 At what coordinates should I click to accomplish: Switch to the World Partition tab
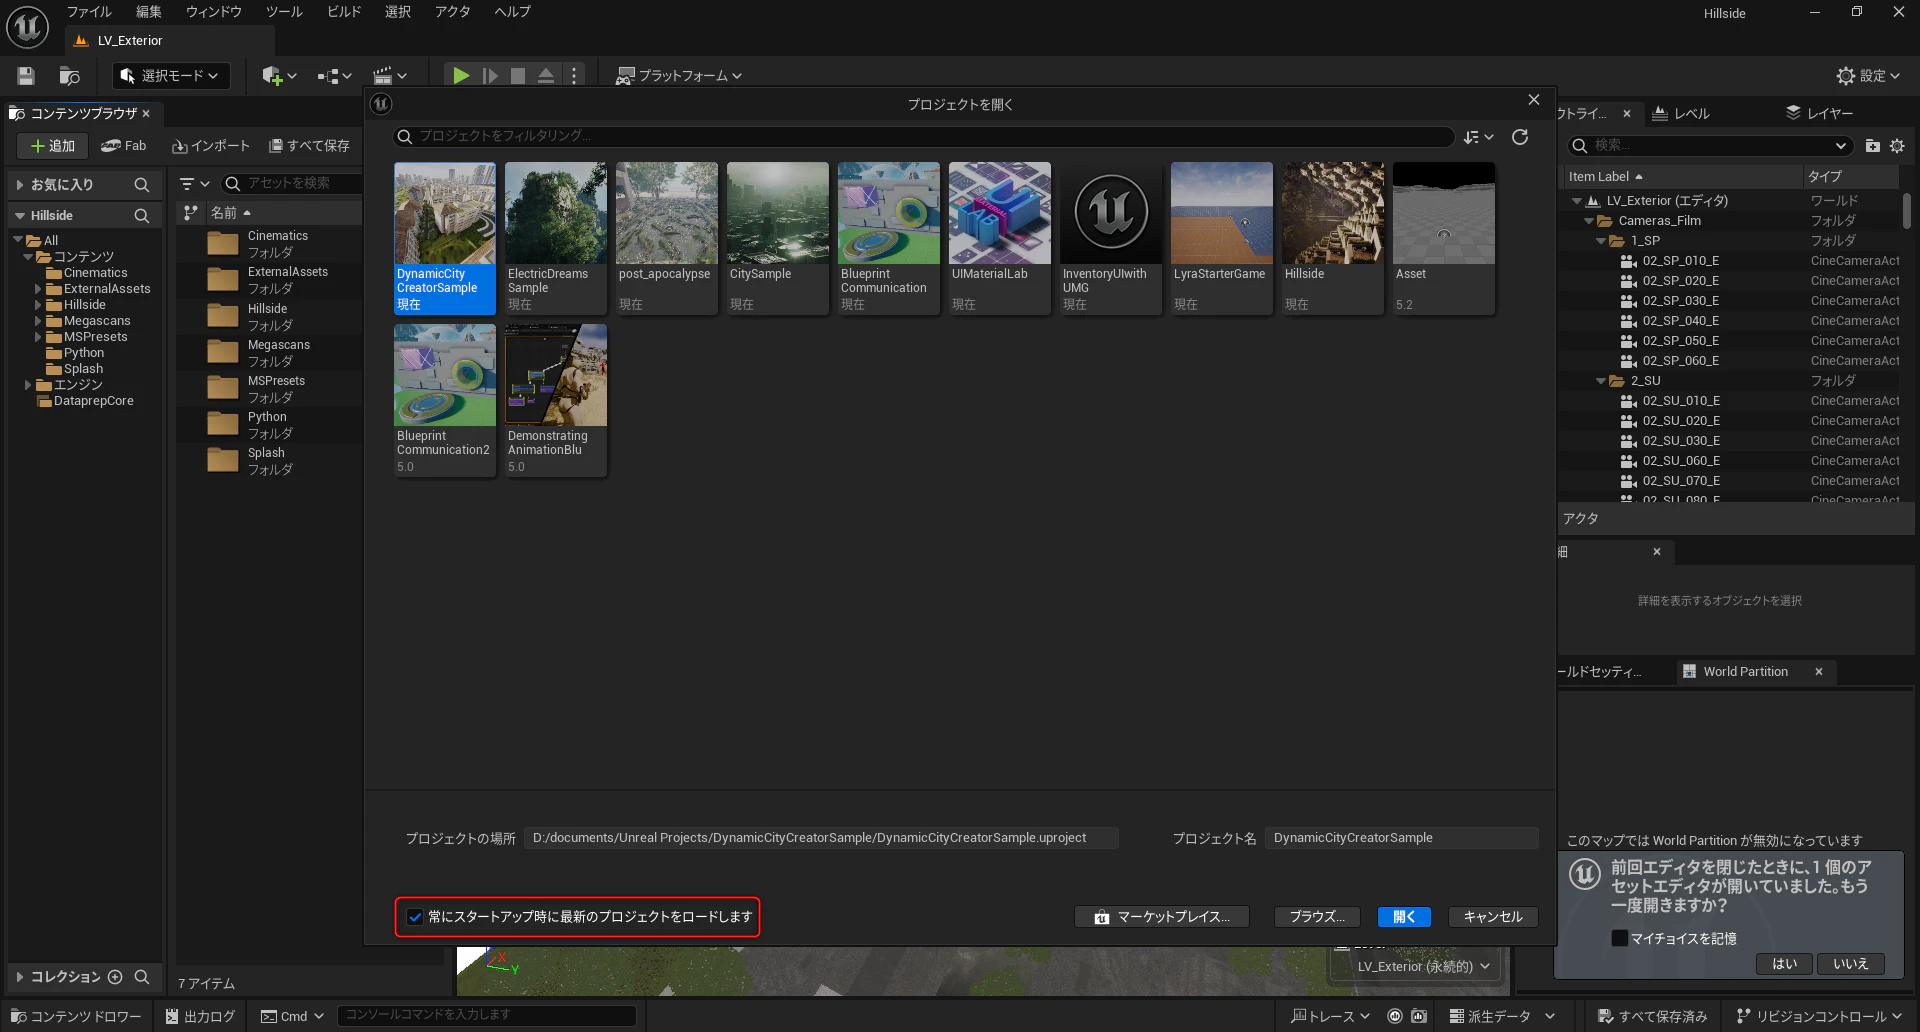point(1745,672)
